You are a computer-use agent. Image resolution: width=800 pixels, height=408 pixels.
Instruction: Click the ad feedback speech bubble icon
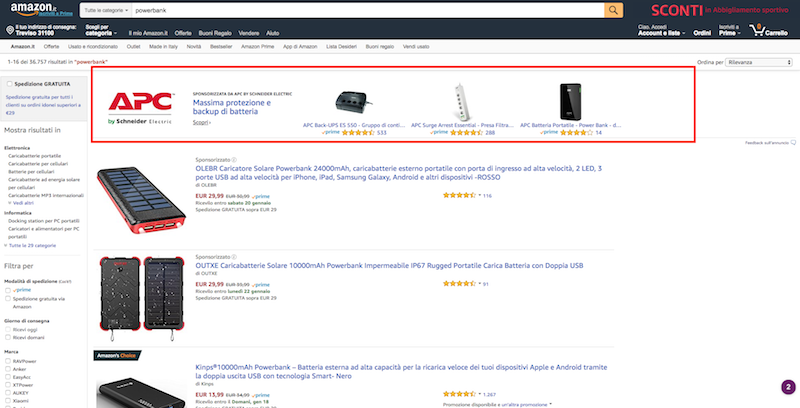click(x=793, y=143)
